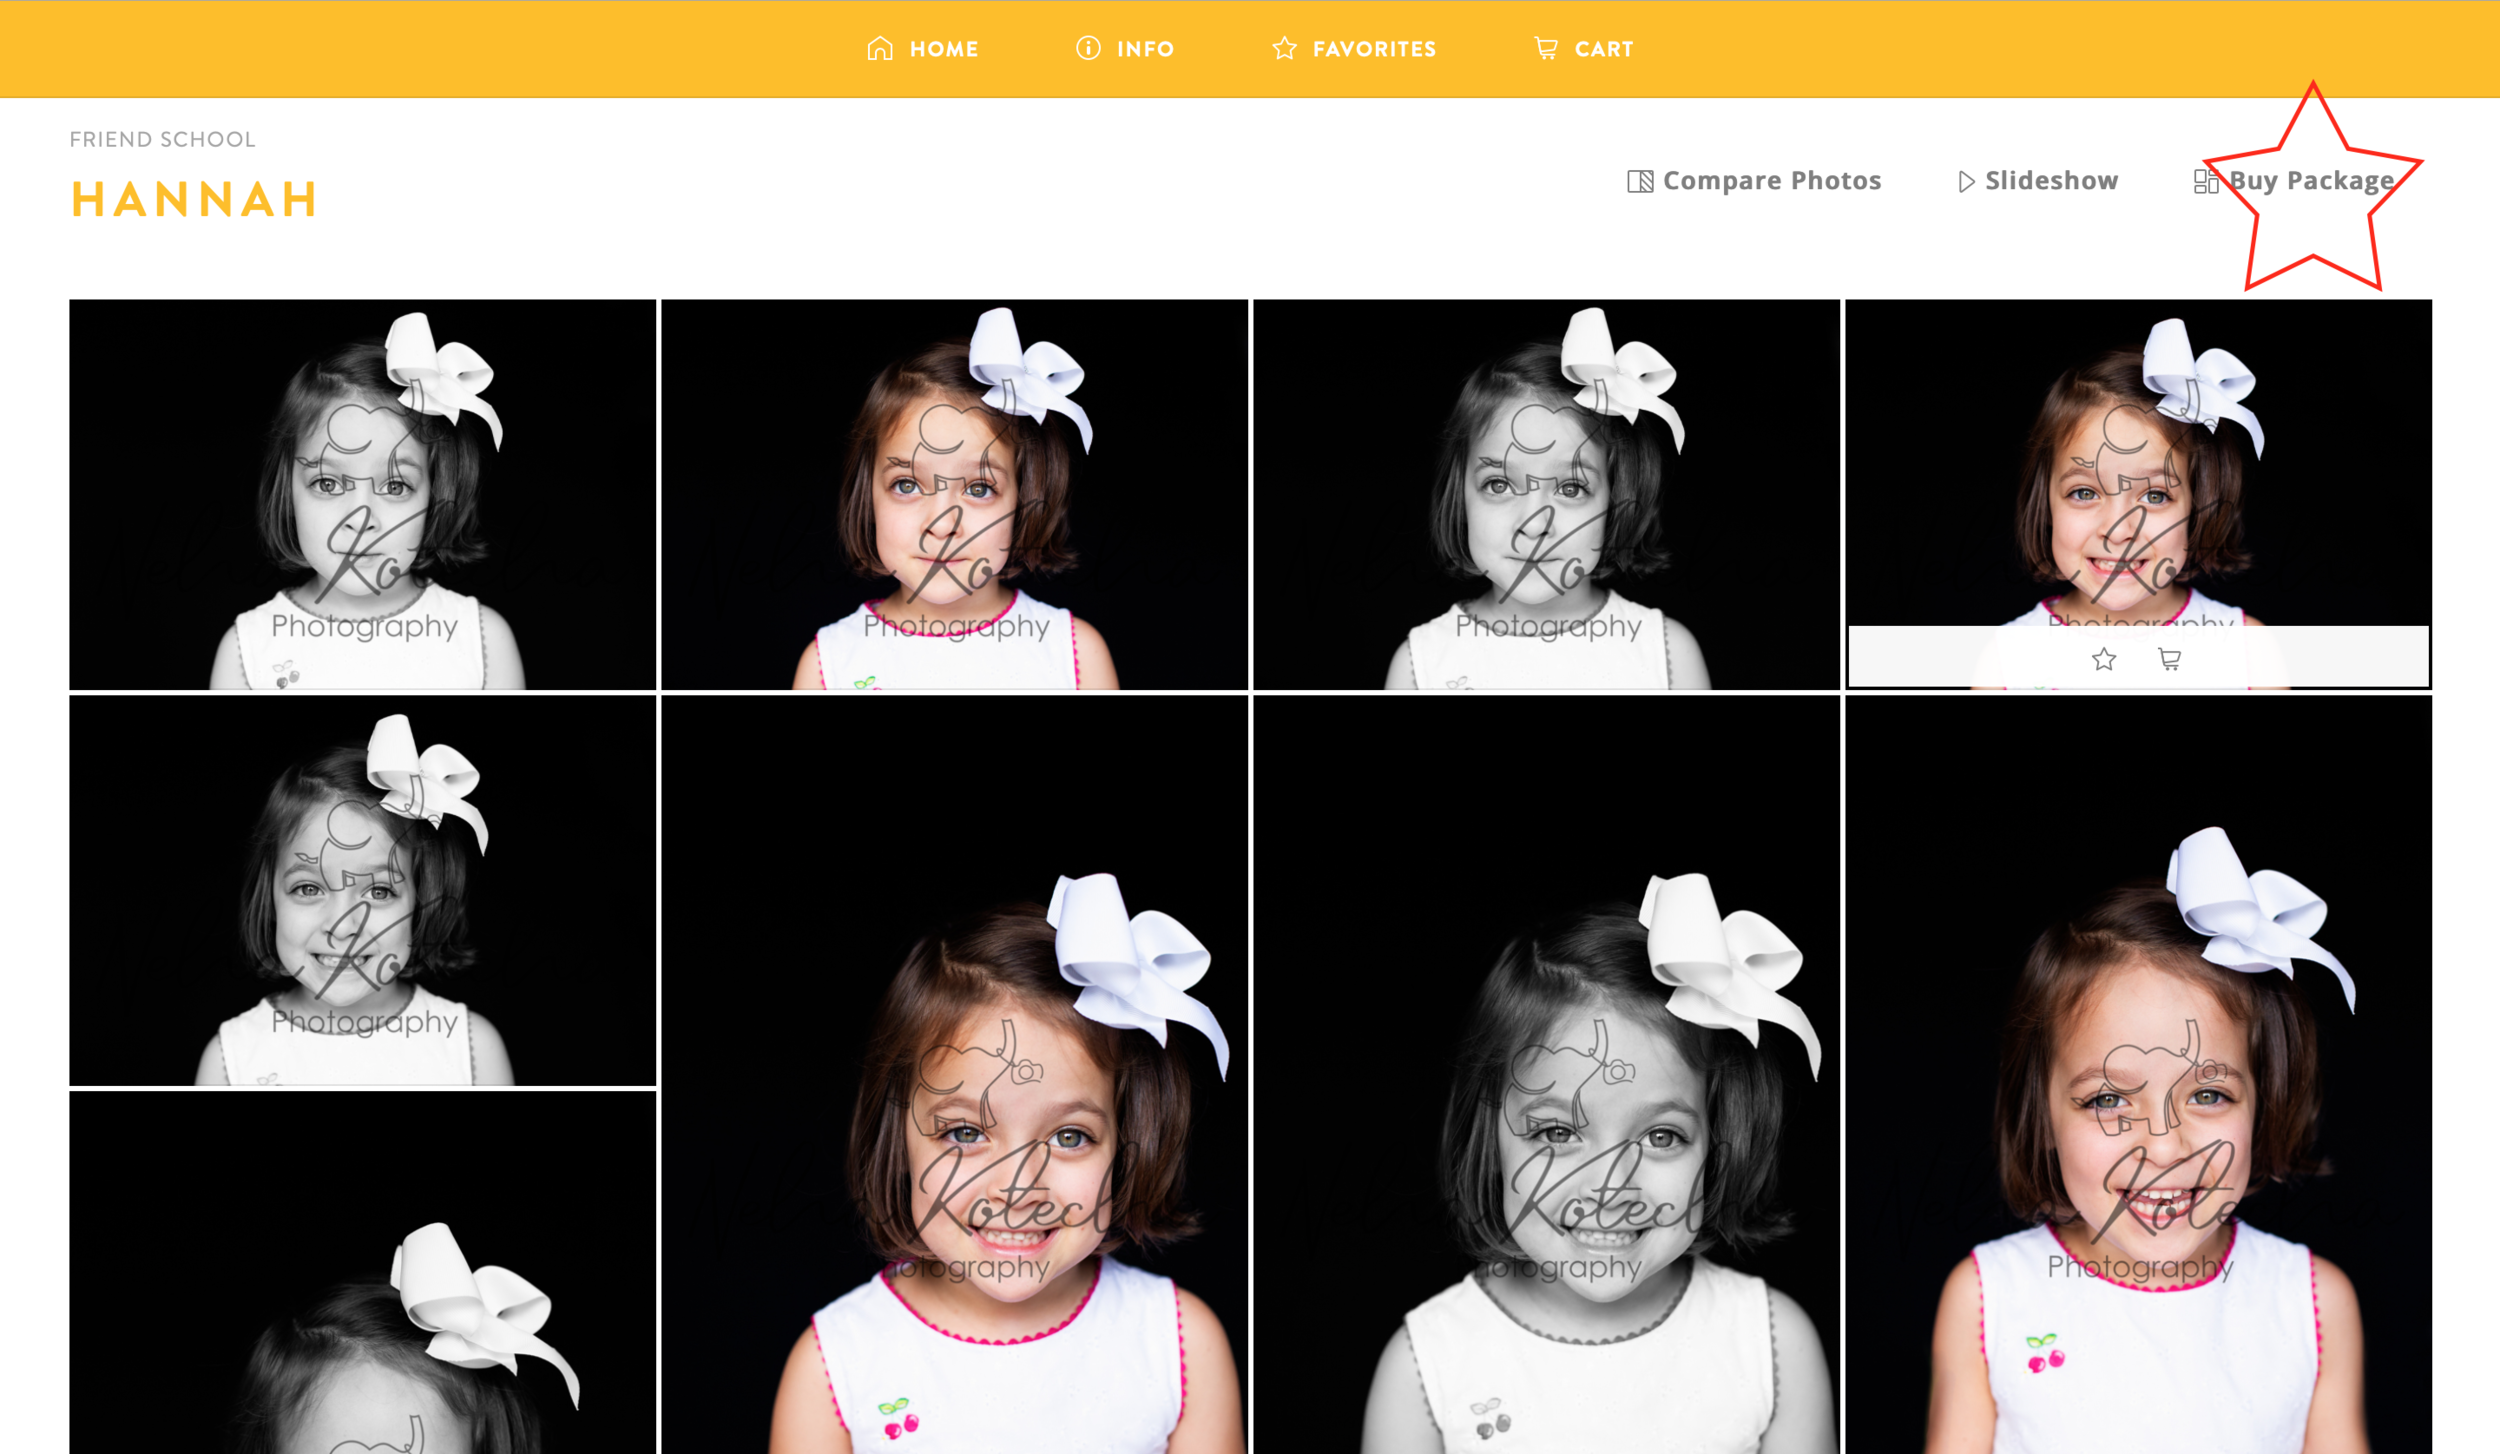The image size is (2500, 1454).
Task: Click Buy Package text
Action: pos(2311,181)
